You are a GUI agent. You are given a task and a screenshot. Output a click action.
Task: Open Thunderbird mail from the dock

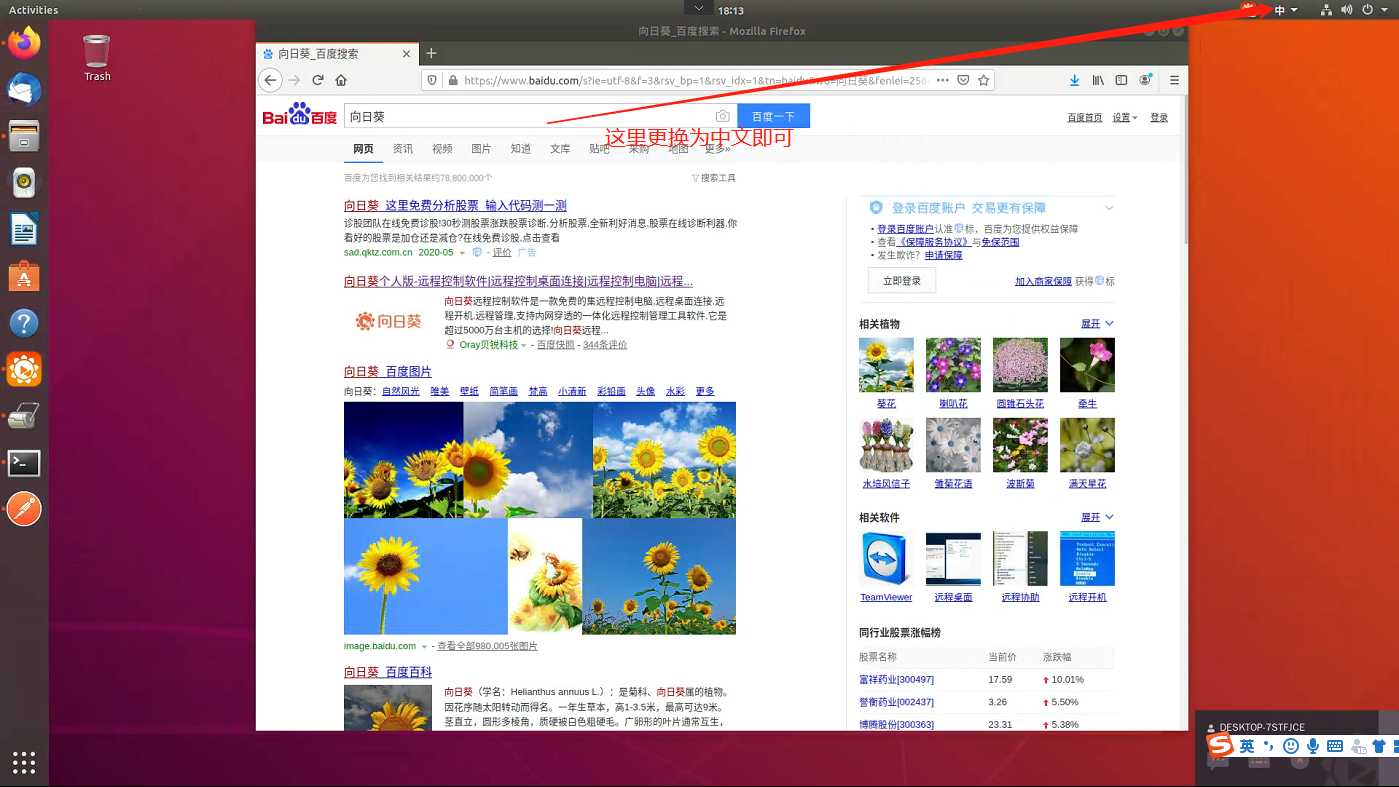pyautogui.click(x=24, y=89)
